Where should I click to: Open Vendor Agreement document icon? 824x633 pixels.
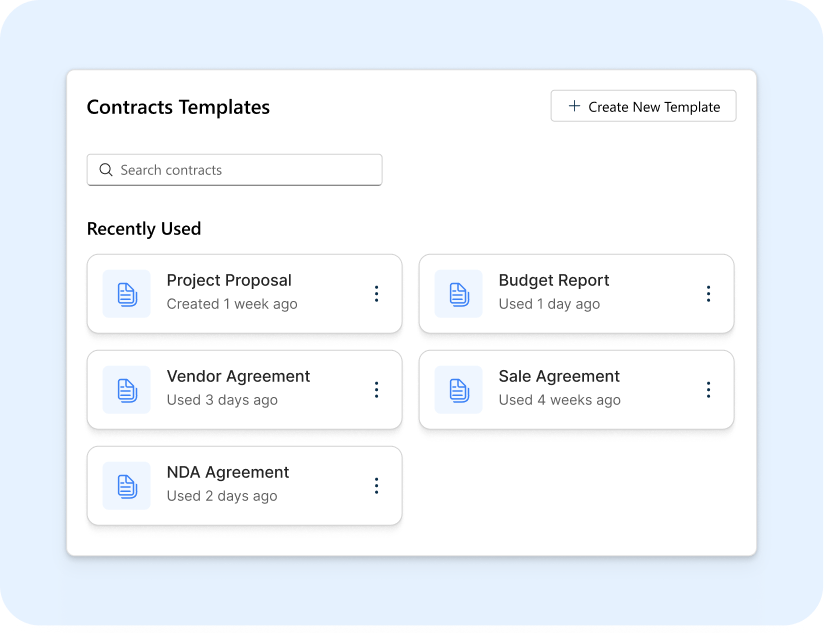coord(127,390)
